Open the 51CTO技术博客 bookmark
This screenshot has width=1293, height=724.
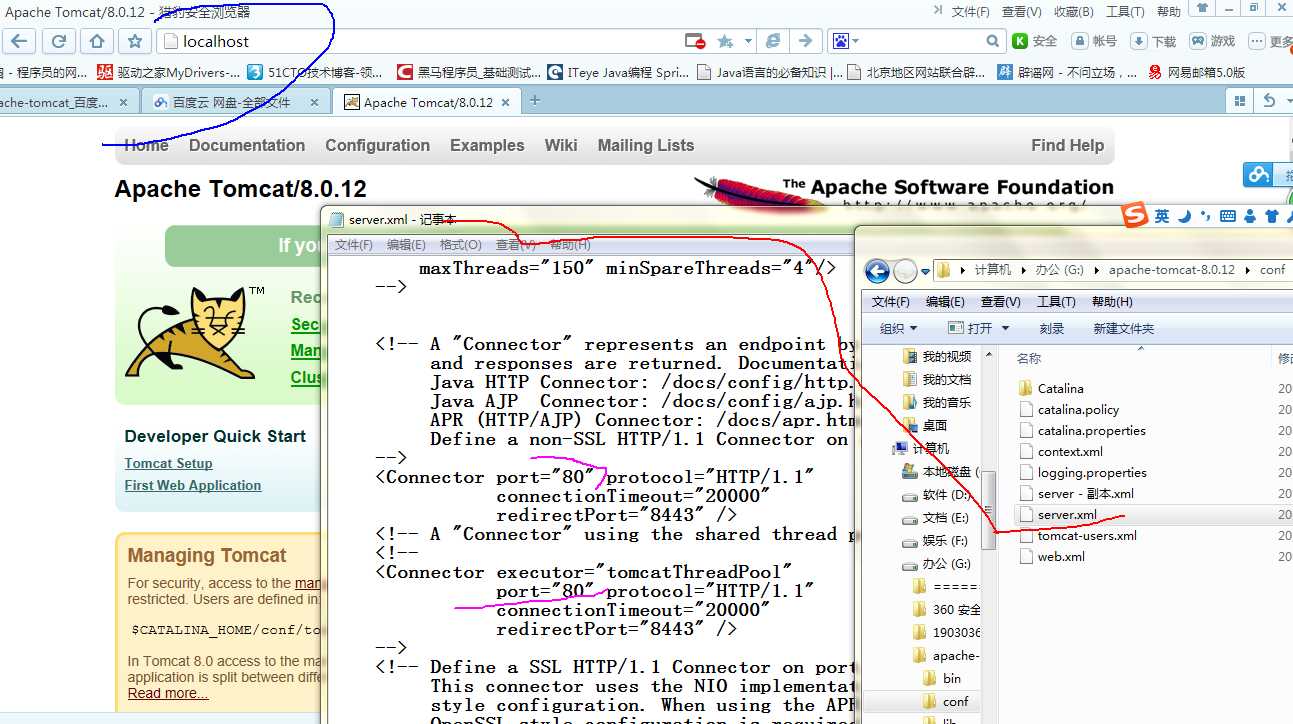(315, 72)
